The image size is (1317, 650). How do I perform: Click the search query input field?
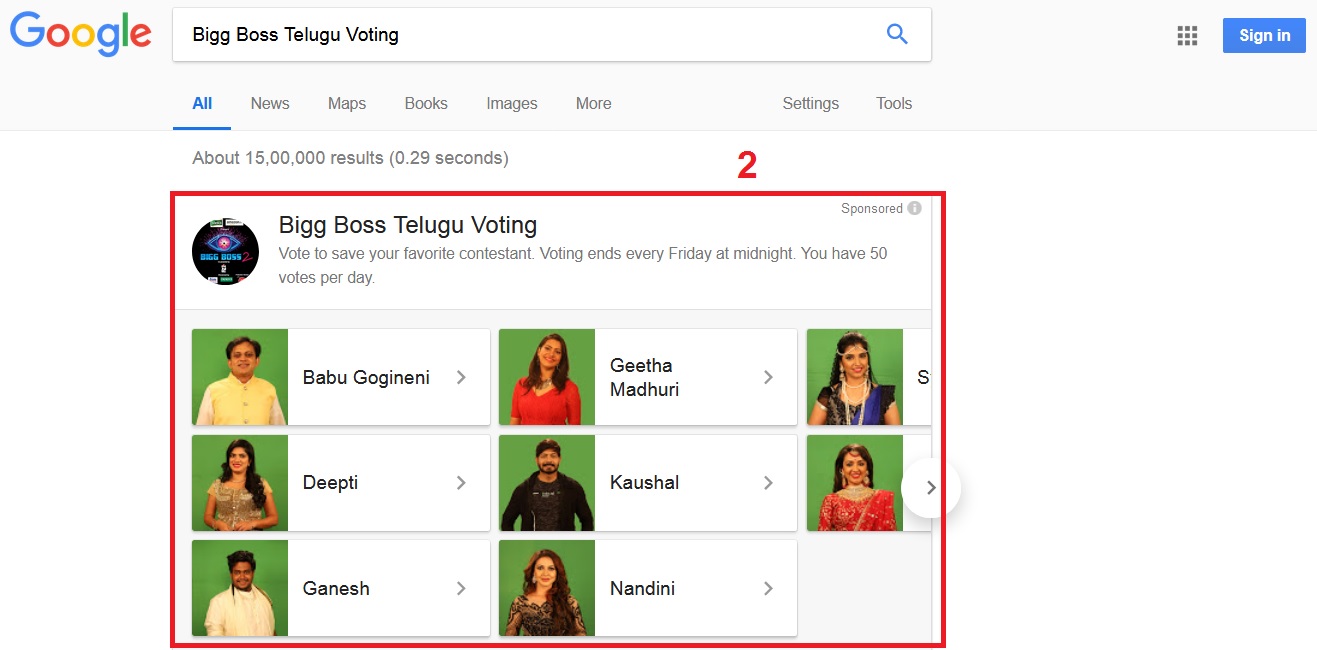point(520,35)
